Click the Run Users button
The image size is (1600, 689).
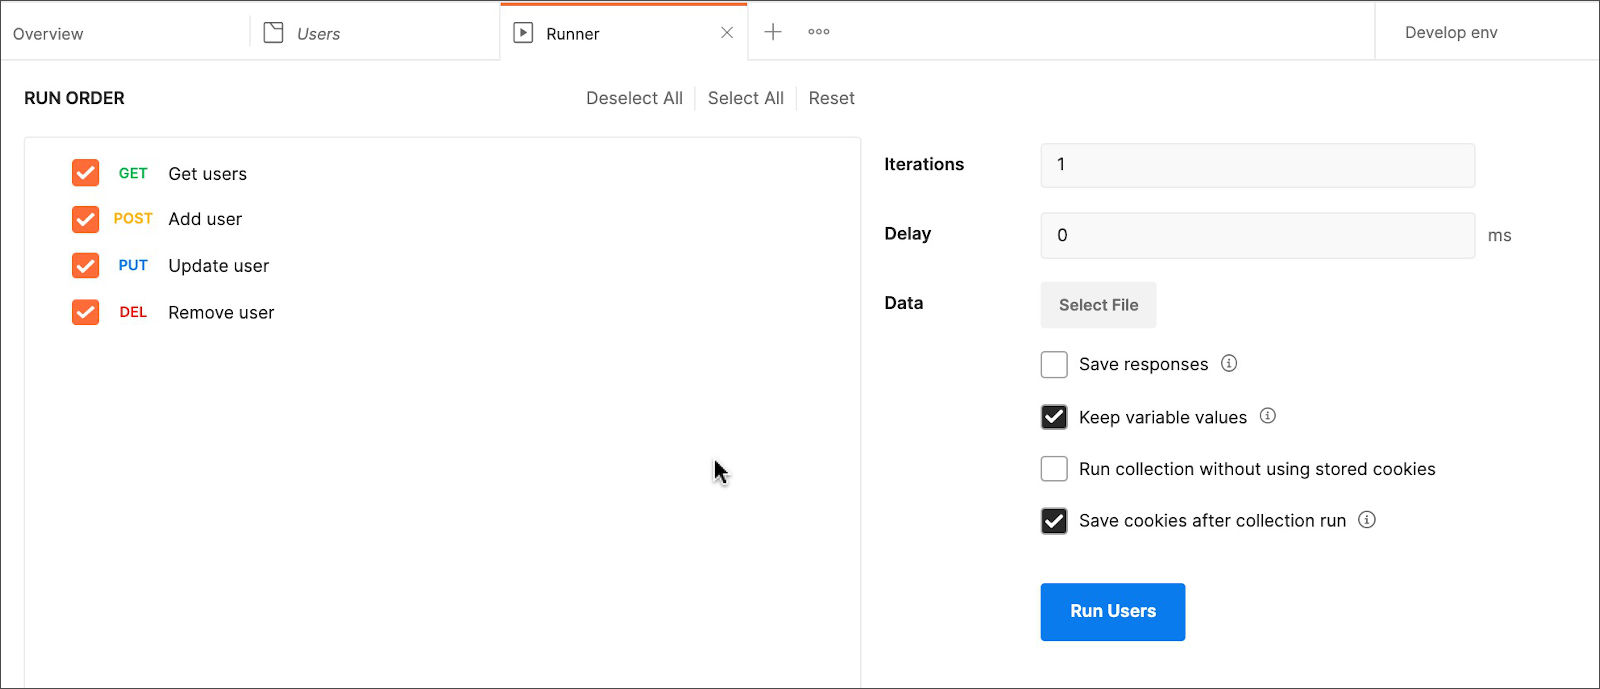(1112, 611)
